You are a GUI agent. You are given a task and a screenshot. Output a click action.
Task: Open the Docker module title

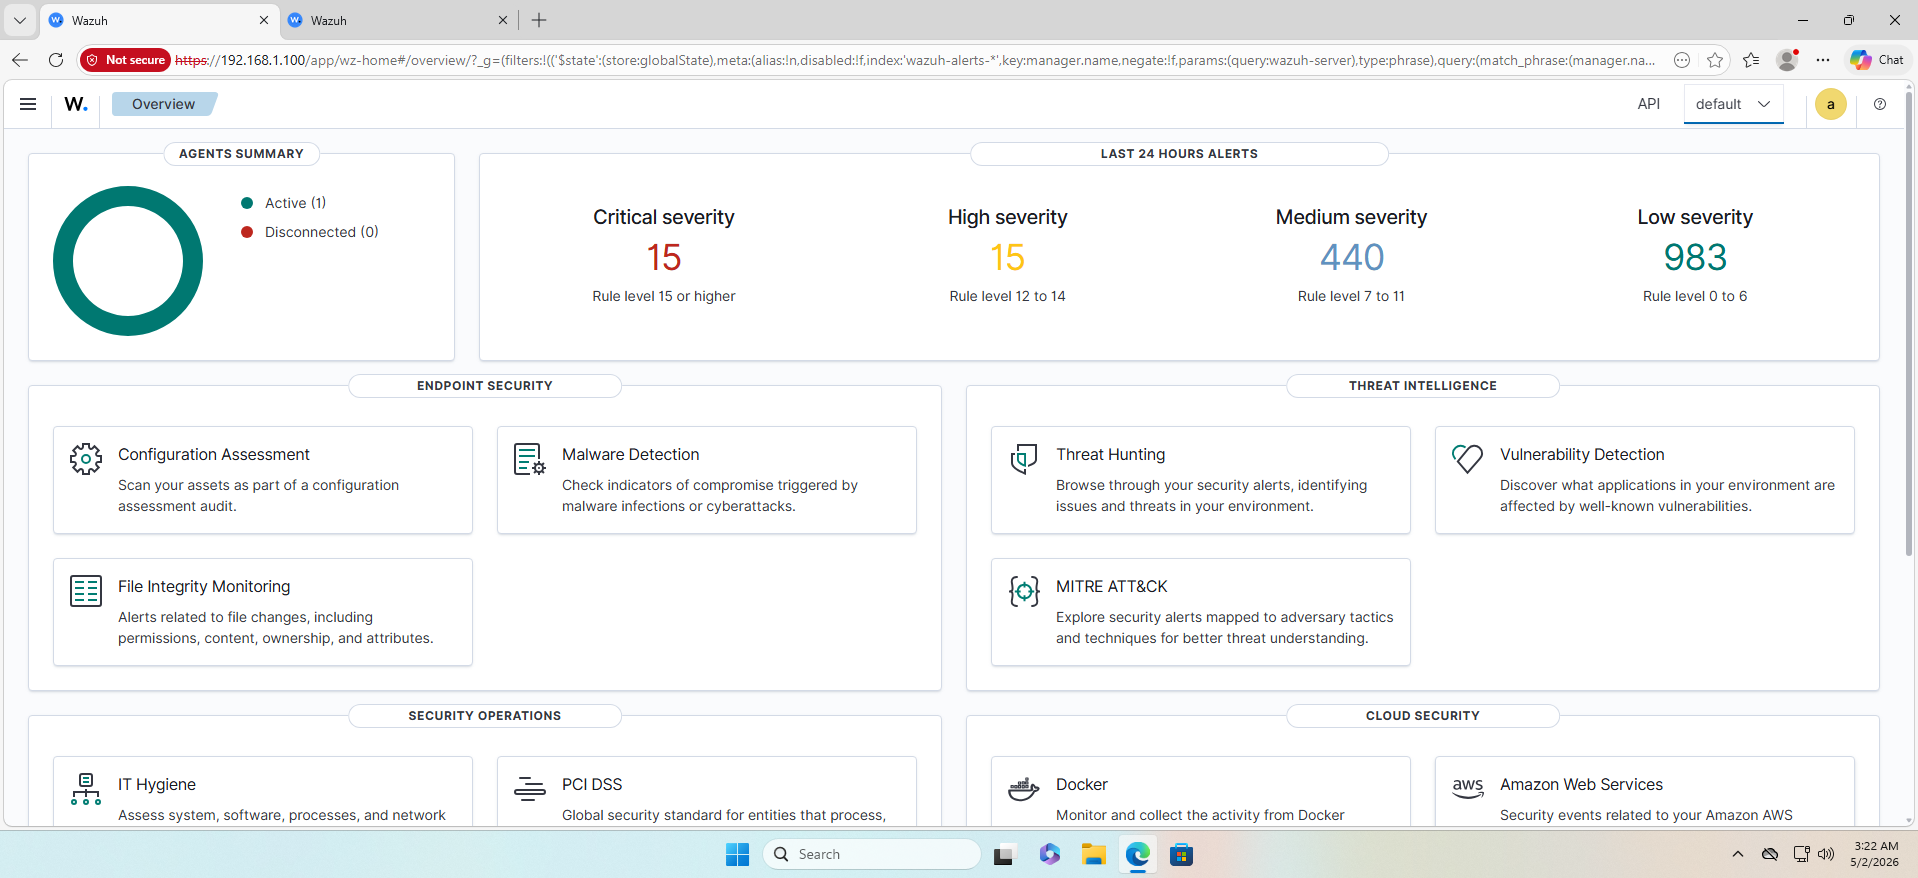[x=1082, y=785]
